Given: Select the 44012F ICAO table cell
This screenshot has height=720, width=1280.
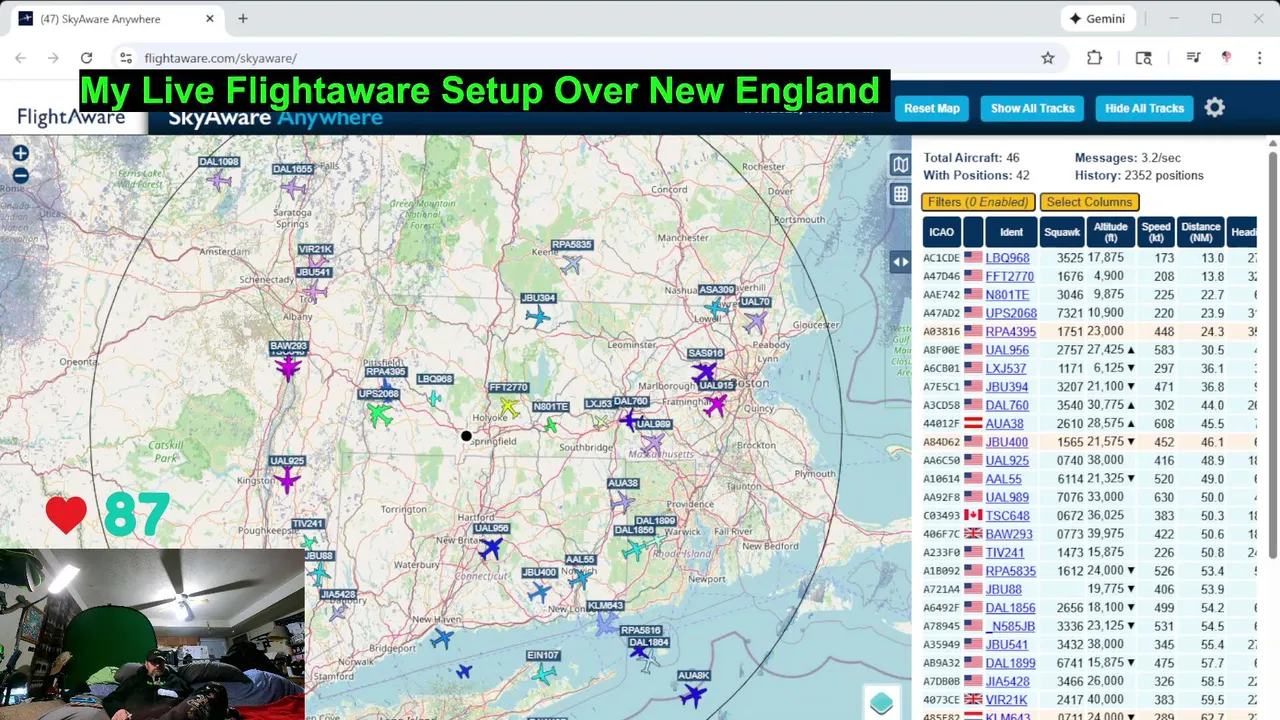Looking at the screenshot, I should pos(941,424).
